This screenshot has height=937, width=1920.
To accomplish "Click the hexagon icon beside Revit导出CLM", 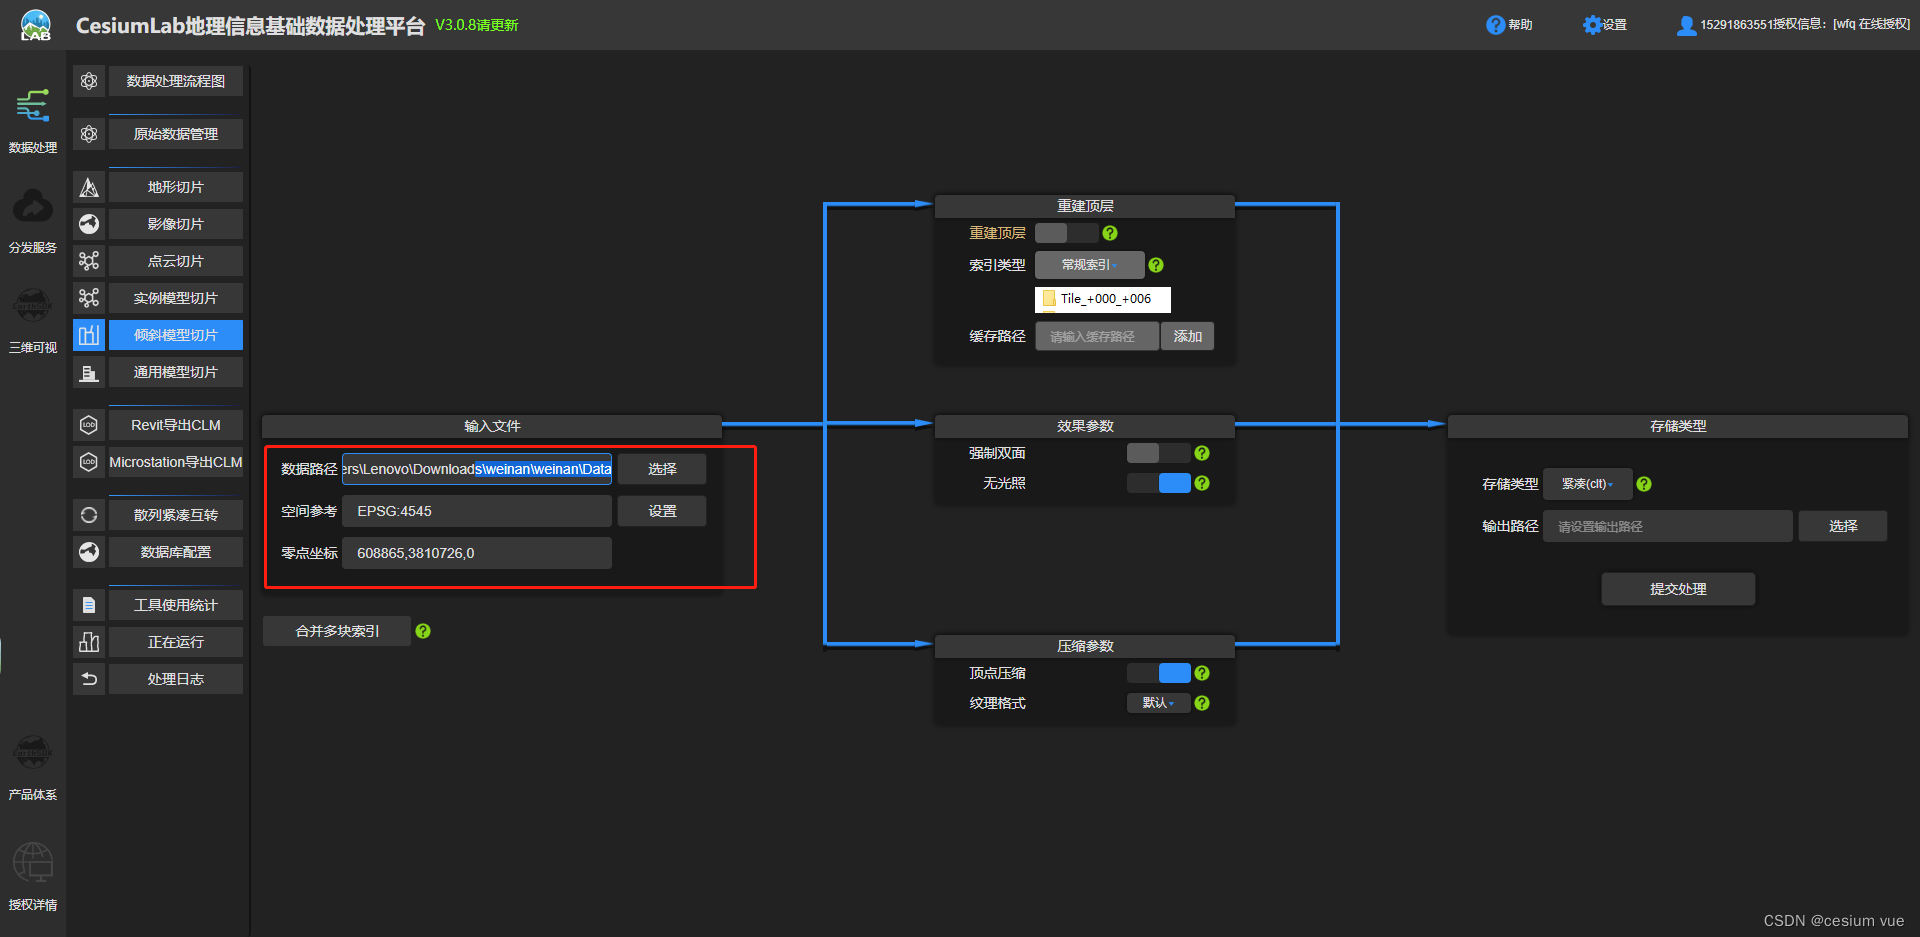I will [89, 425].
